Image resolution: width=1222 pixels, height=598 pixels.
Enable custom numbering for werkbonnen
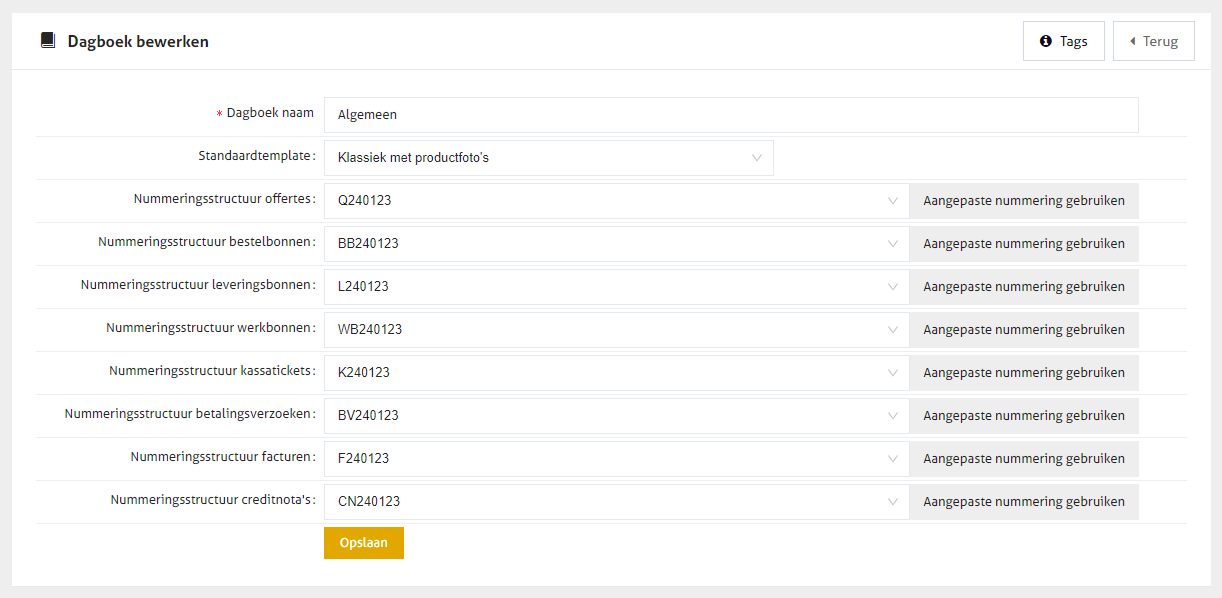point(1023,330)
